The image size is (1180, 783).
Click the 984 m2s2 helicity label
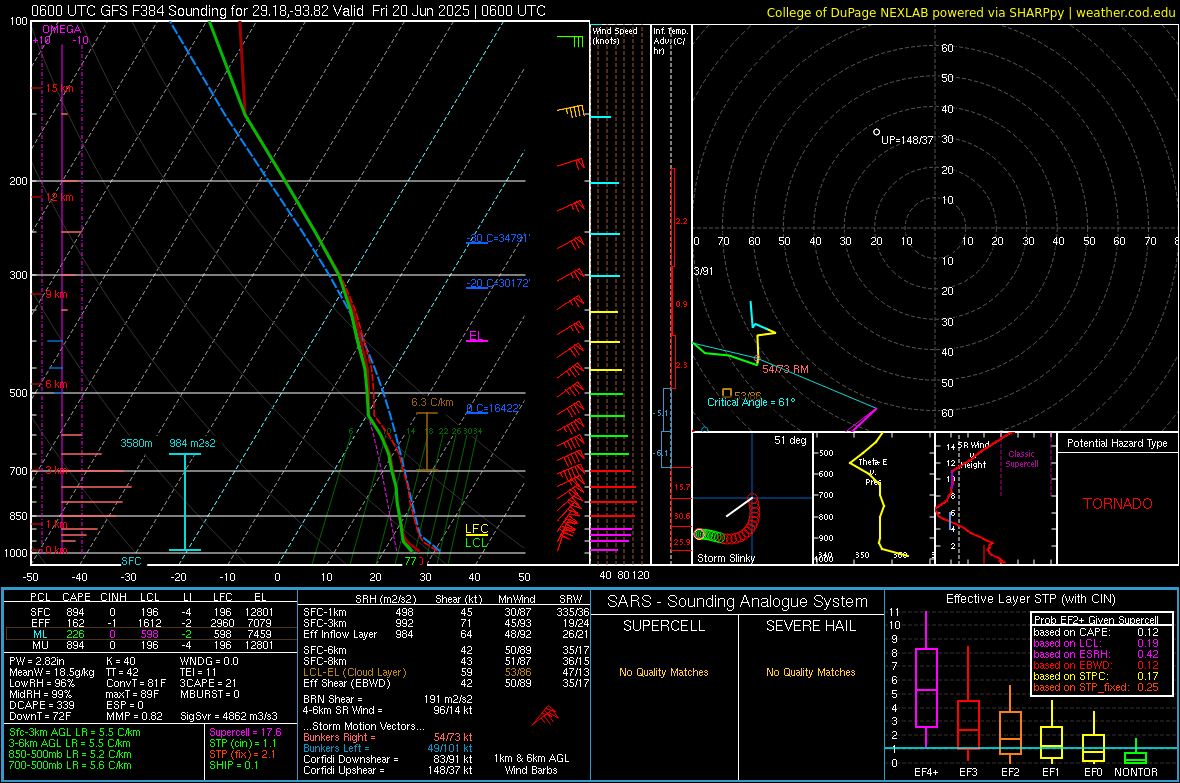[192, 443]
